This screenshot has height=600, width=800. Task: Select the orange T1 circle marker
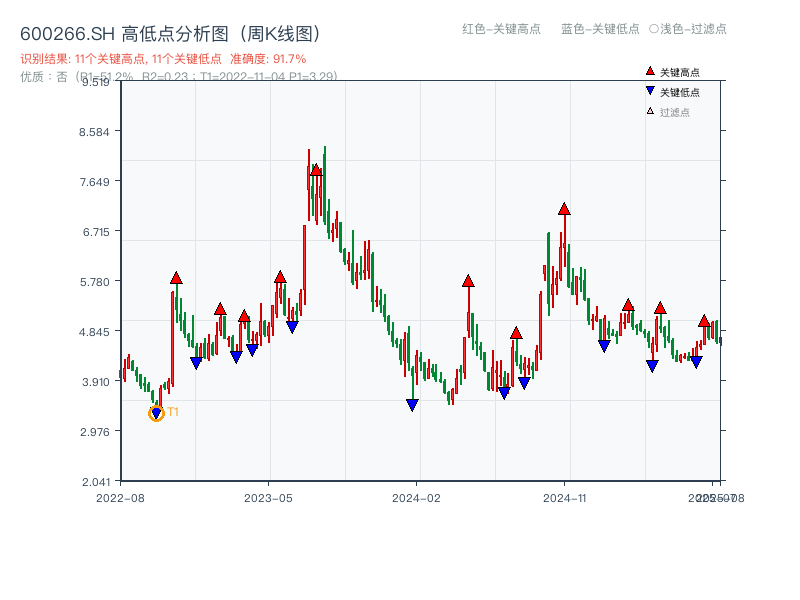pos(156,413)
